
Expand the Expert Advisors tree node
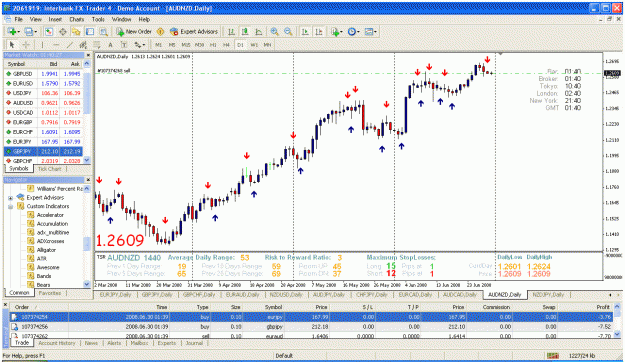click(x=10, y=198)
